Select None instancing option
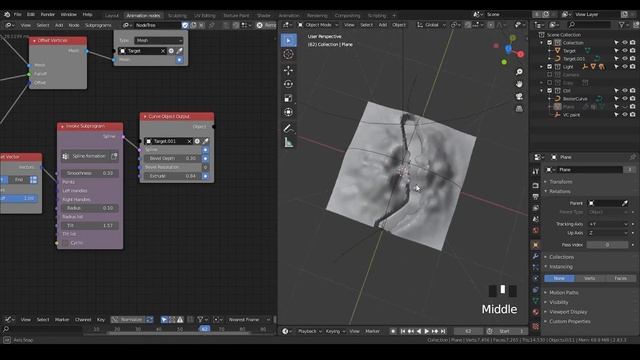Screen dimensions: 640x360 point(559,278)
